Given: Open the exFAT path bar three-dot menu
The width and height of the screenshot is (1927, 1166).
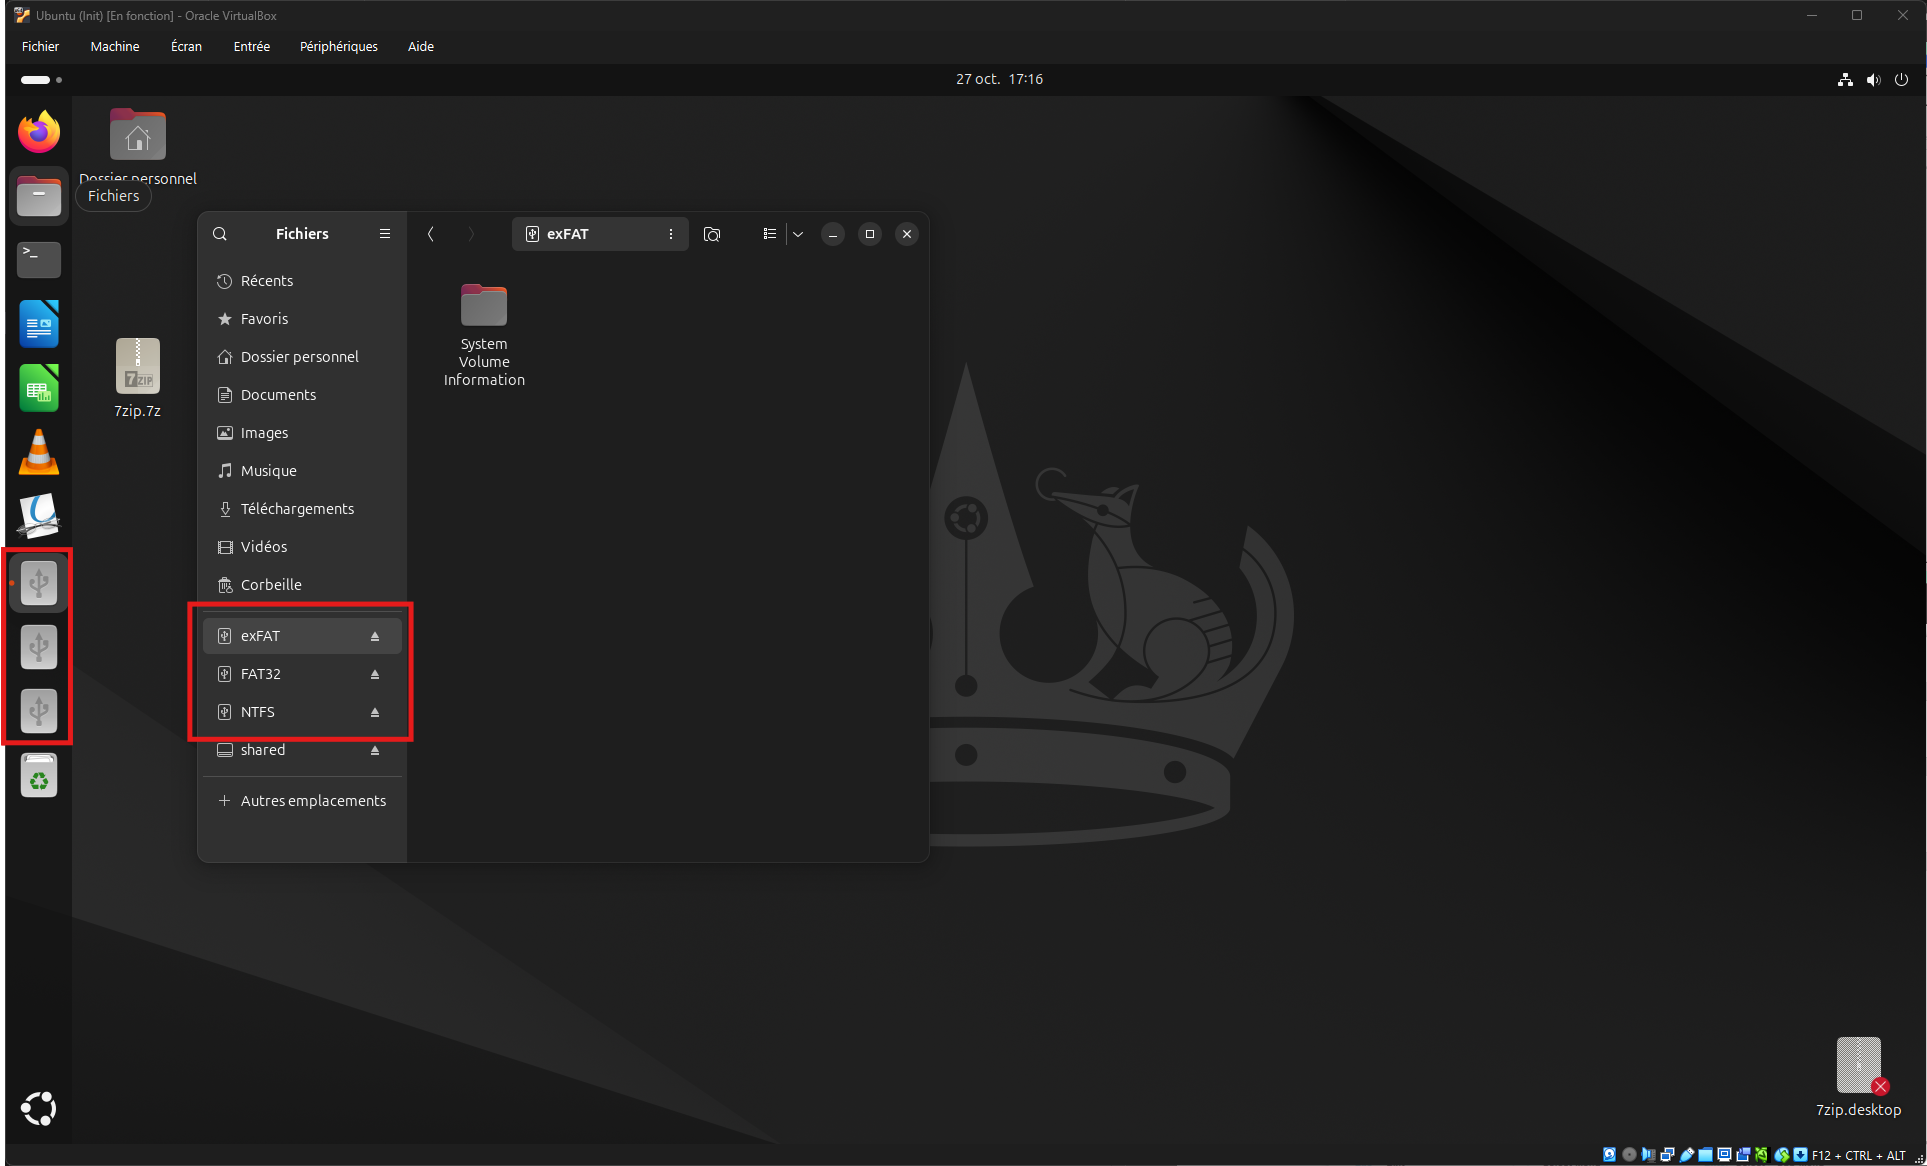Looking at the screenshot, I should [671, 234].
